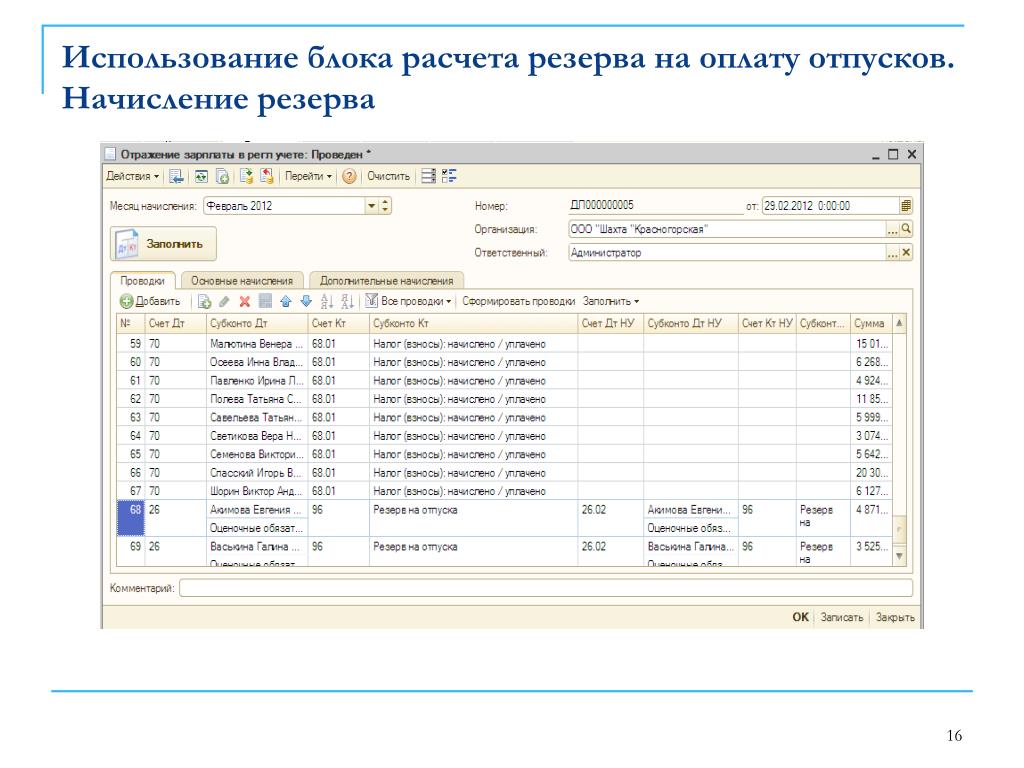
Task: Click the green plus Добавить icon
Action: tap(126, 302)
